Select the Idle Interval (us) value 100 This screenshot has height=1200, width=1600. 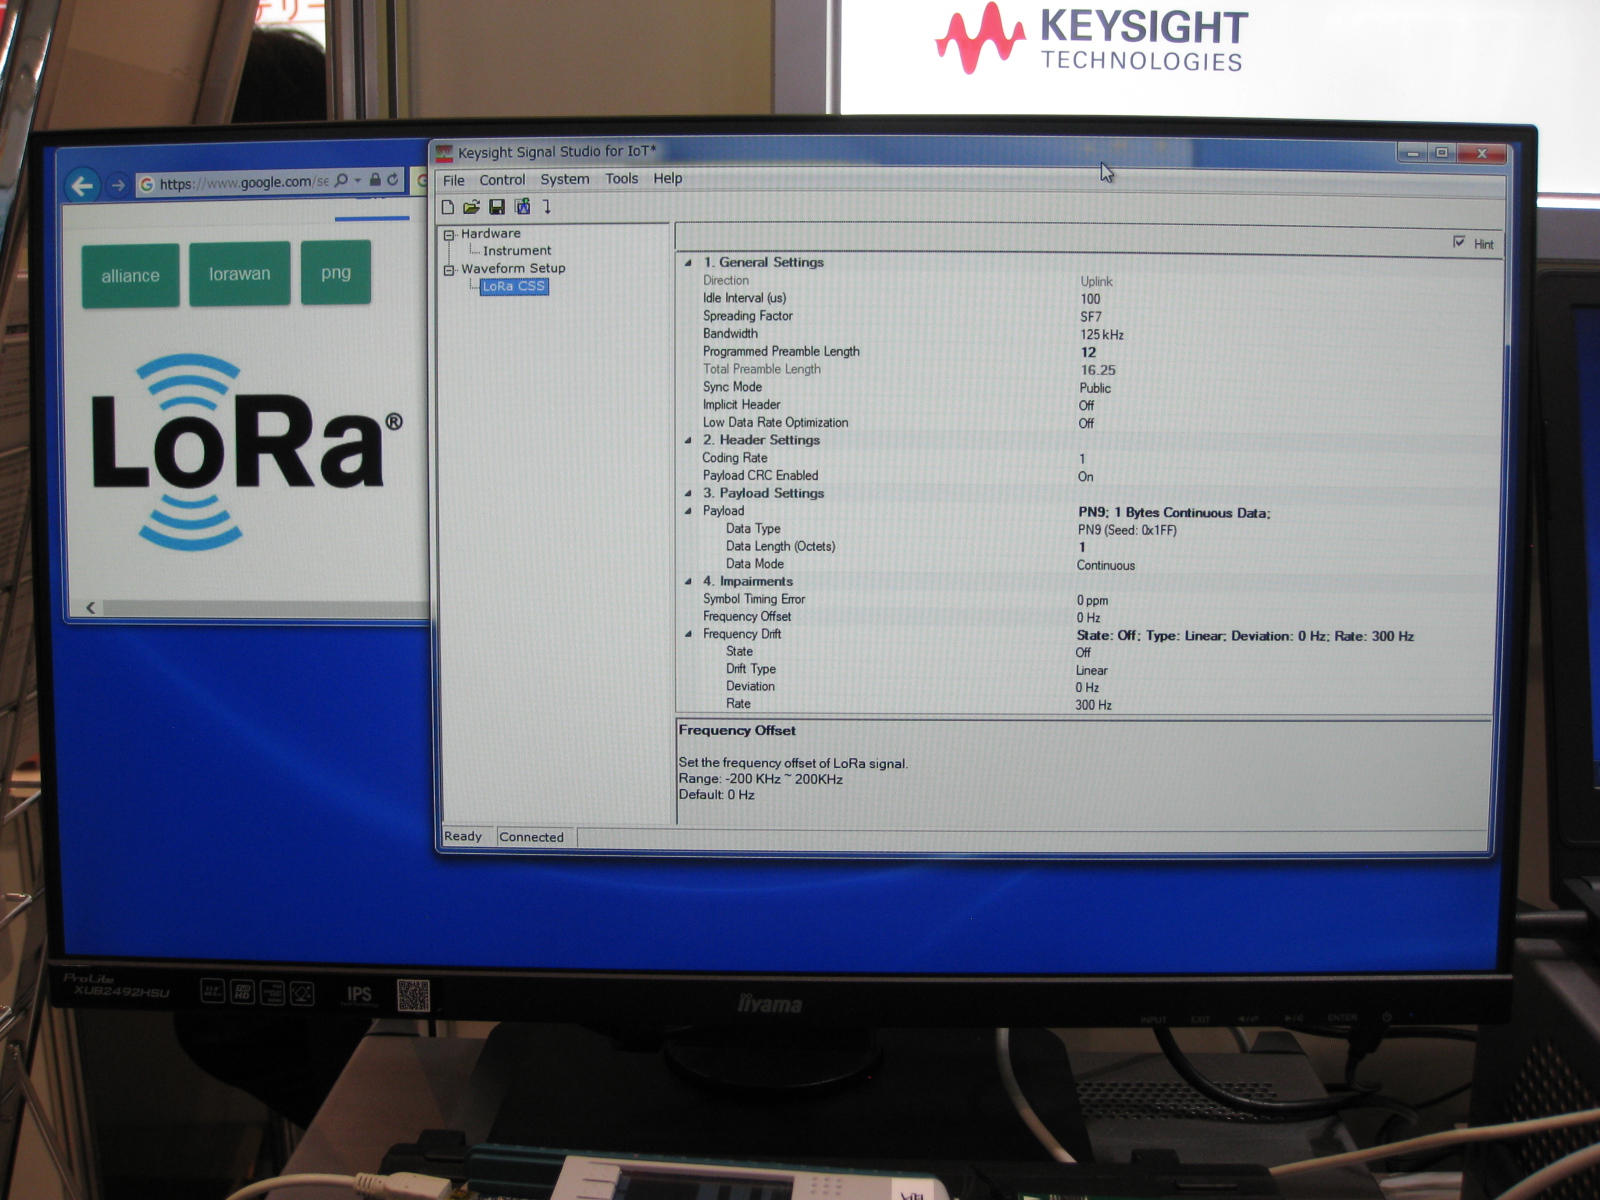point(1090,299)
